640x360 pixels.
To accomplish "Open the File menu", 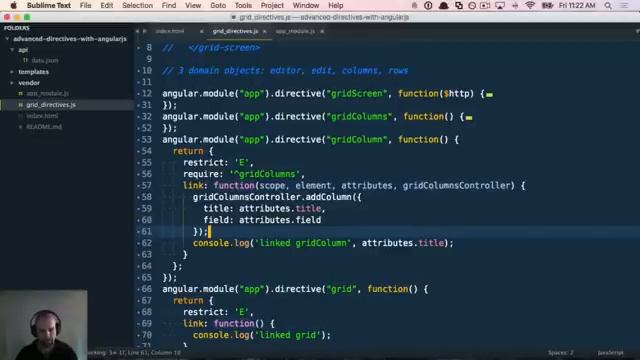I will pyautogui.click(x=85, y=5).
